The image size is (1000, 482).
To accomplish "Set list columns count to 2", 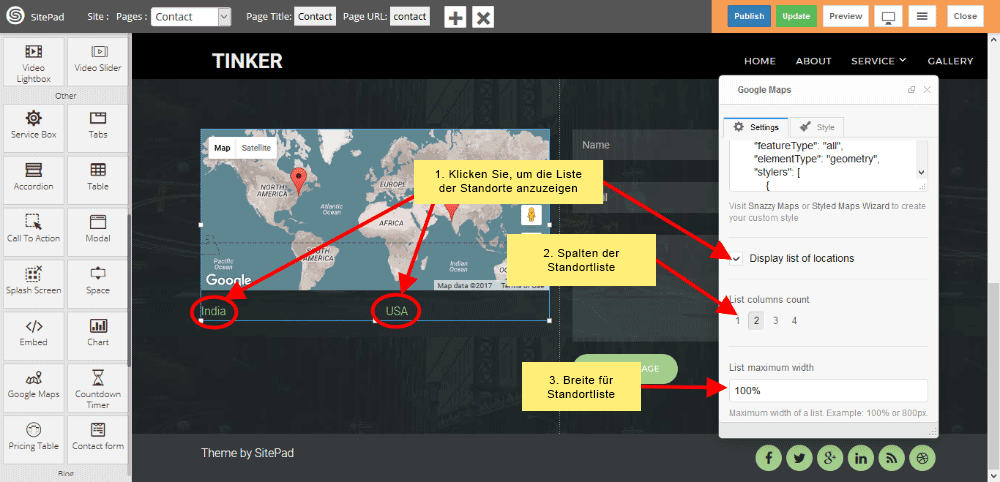I will [x=756, y=321].
